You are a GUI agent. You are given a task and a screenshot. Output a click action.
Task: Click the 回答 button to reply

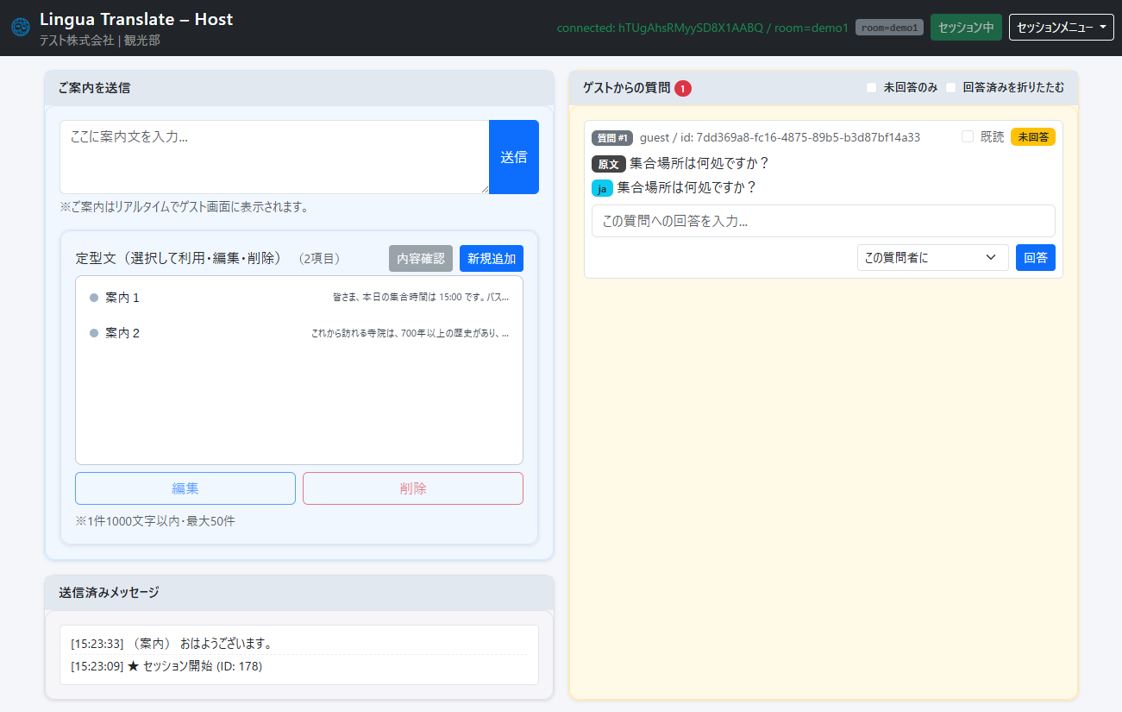coord(1035,257)
